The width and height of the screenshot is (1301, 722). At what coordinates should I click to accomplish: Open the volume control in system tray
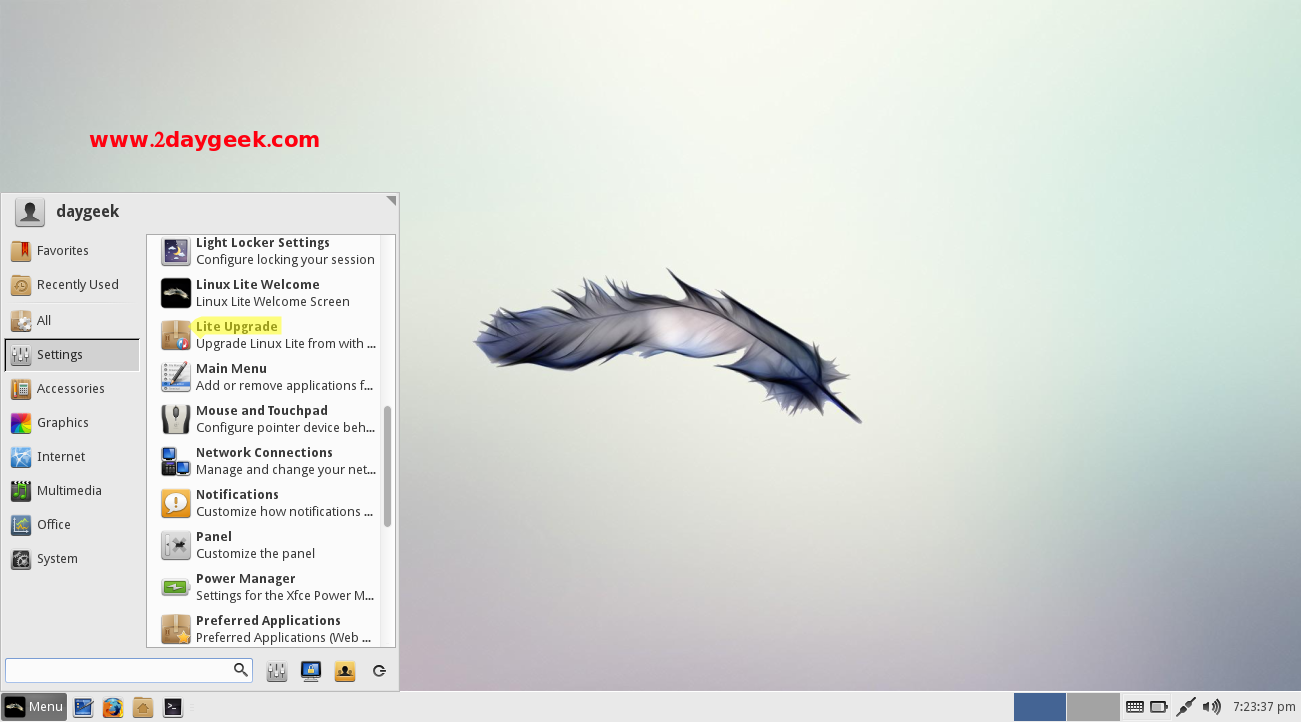(x=1212, y=707)
